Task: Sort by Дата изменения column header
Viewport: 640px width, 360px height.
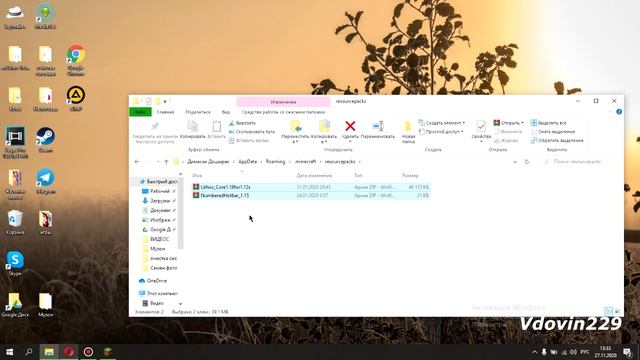Action: pos(314,175)
